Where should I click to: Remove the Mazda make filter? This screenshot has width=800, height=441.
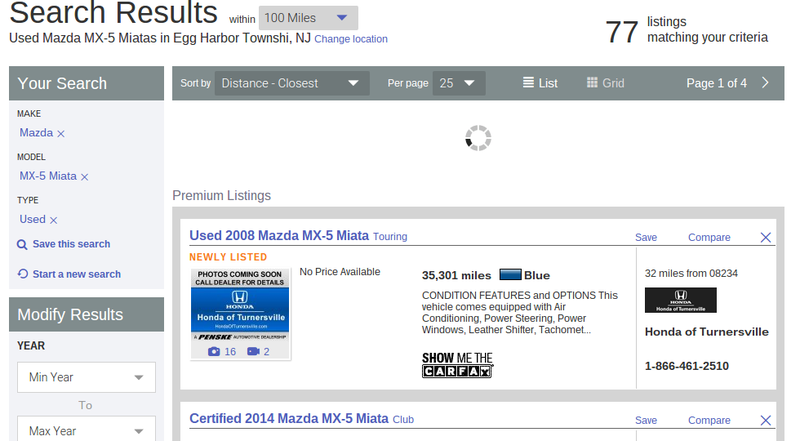[x=61, y=134]
